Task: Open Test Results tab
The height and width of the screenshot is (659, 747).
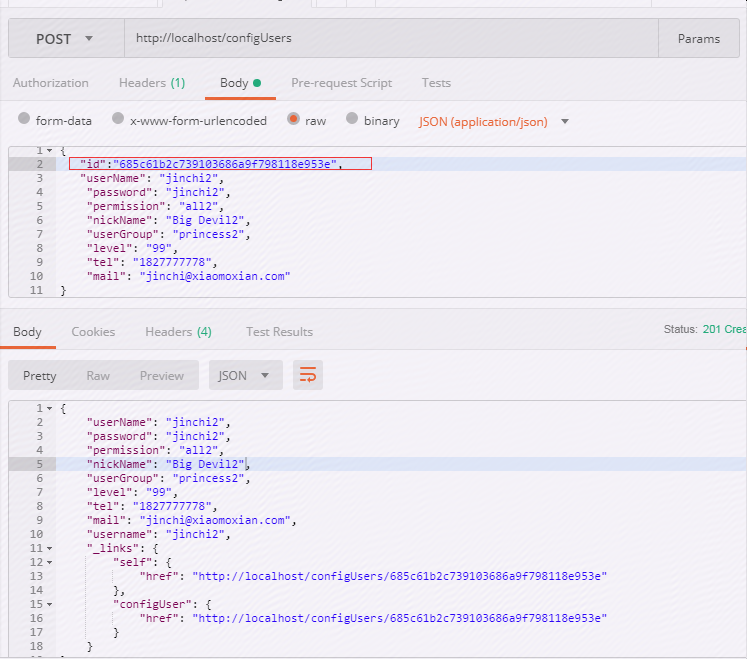Action: (279, 332)
